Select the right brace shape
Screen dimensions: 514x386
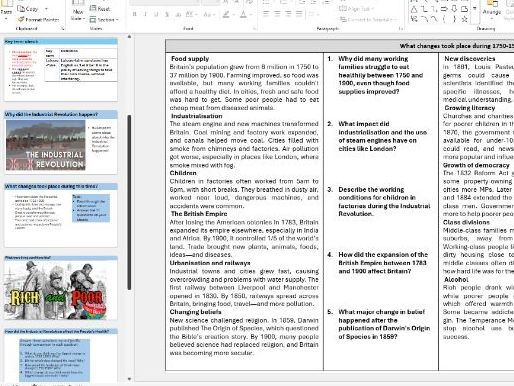click(x=454, y=19)
